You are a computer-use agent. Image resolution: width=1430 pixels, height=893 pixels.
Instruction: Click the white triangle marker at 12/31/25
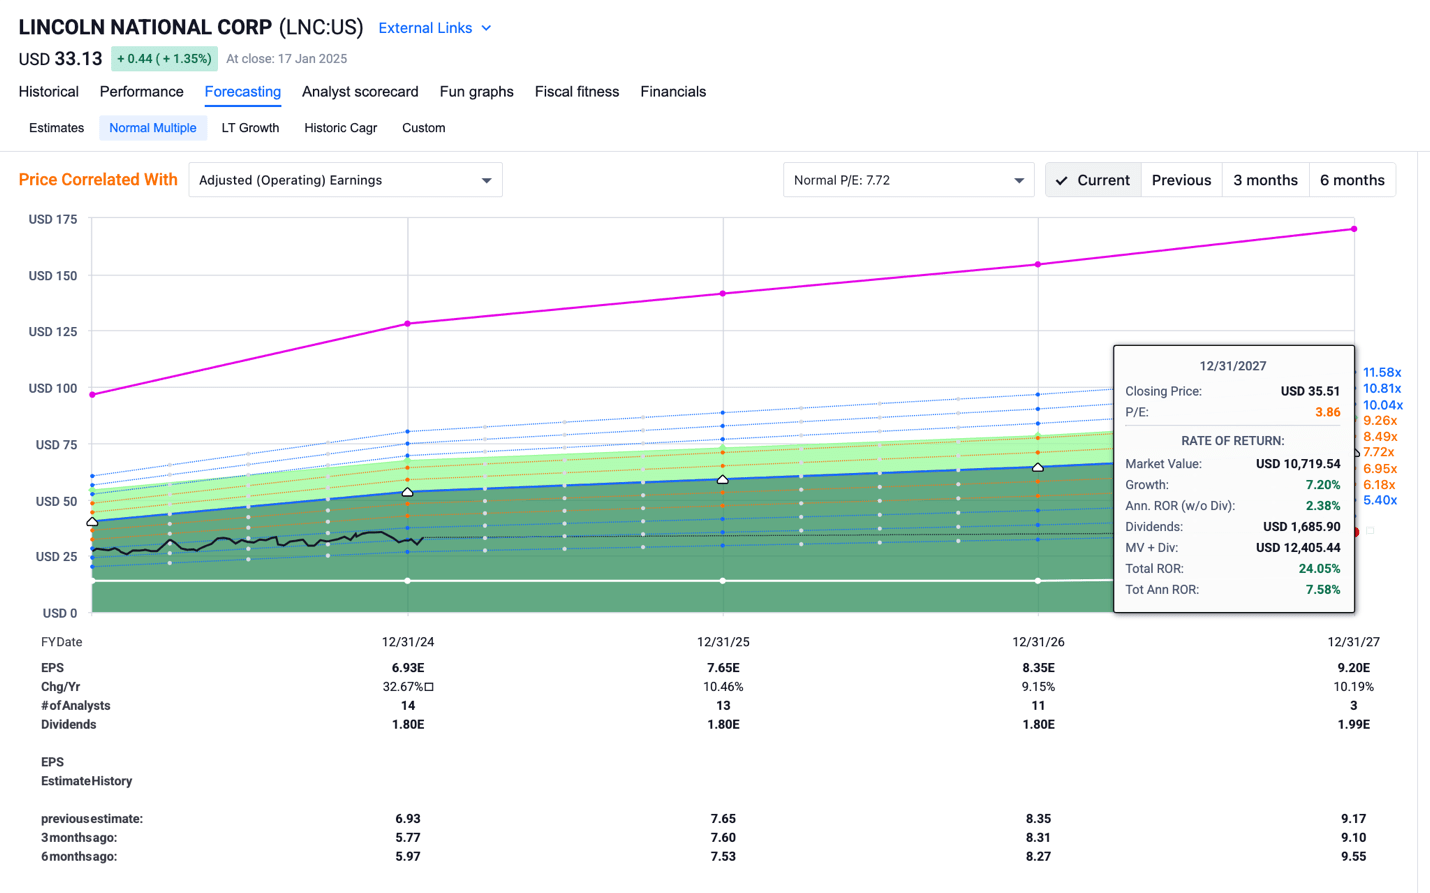723,480
